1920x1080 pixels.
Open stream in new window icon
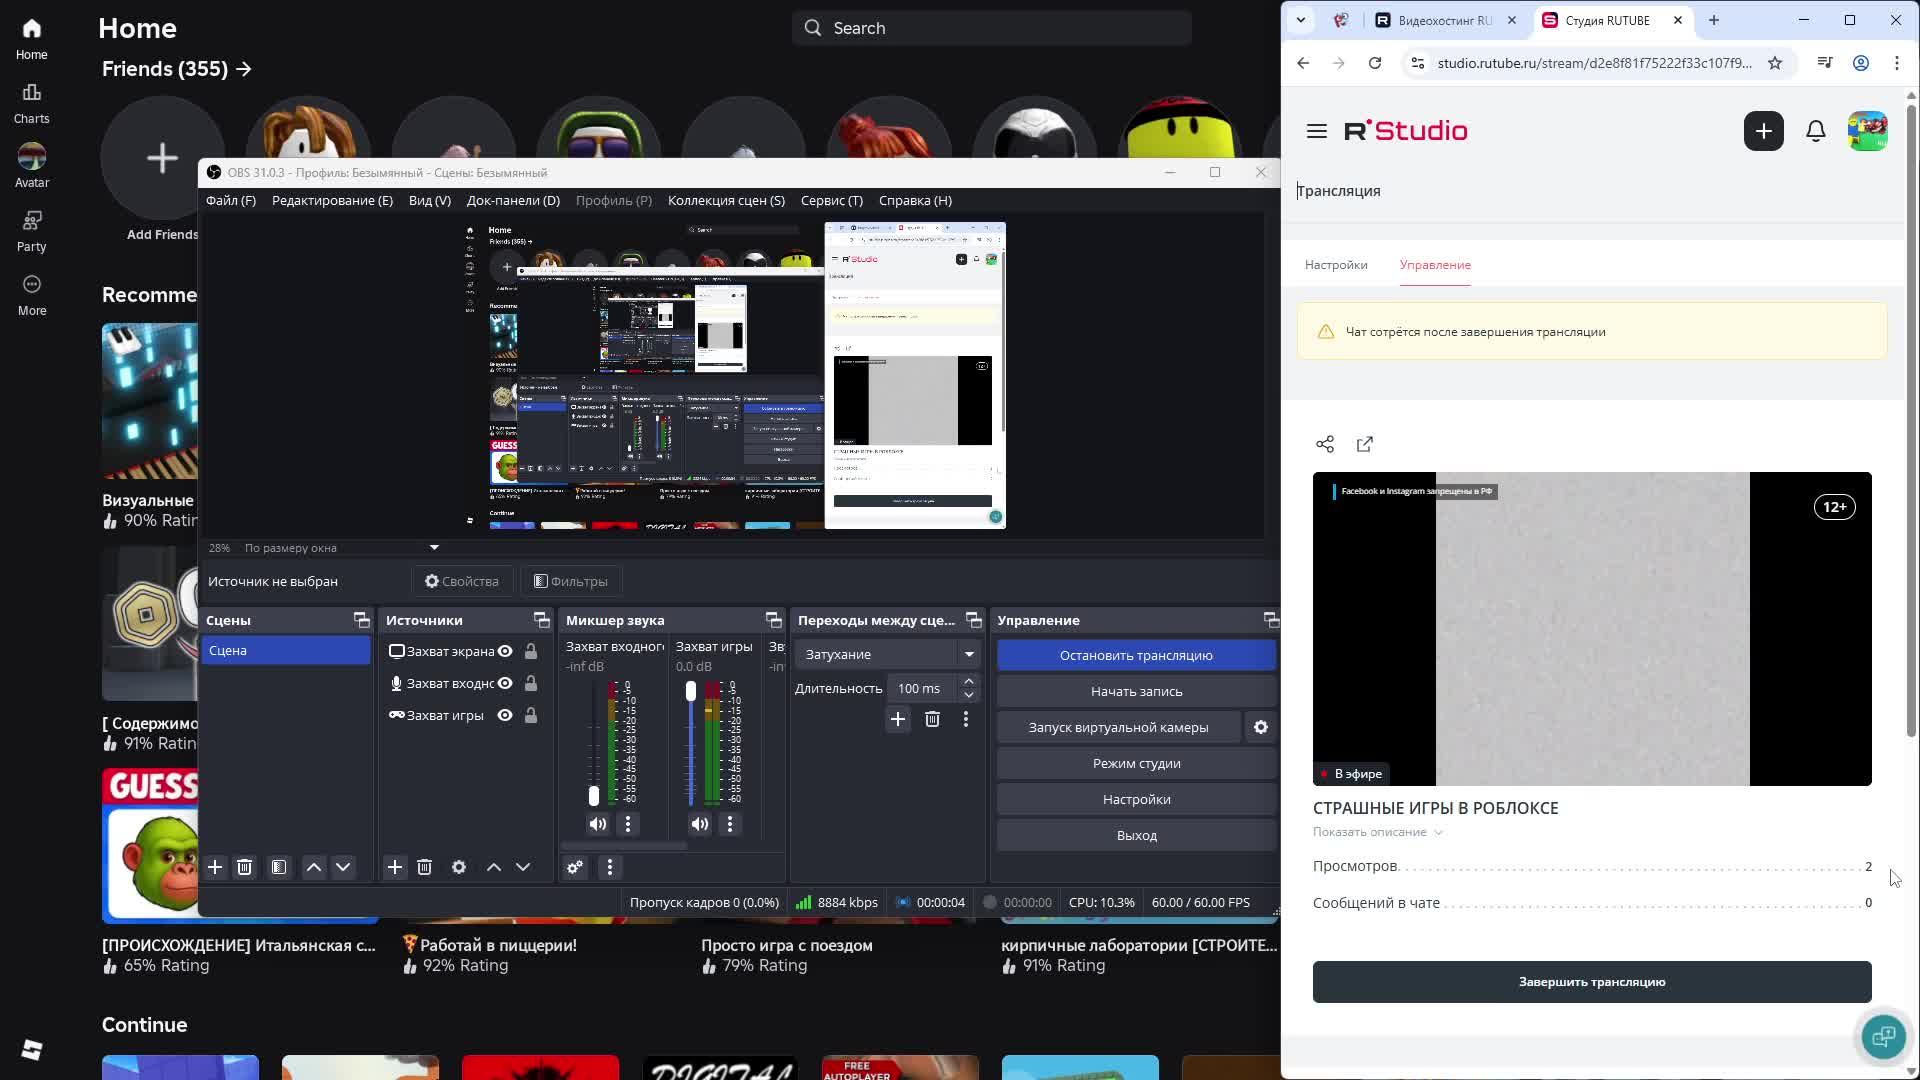[1365, 444]
